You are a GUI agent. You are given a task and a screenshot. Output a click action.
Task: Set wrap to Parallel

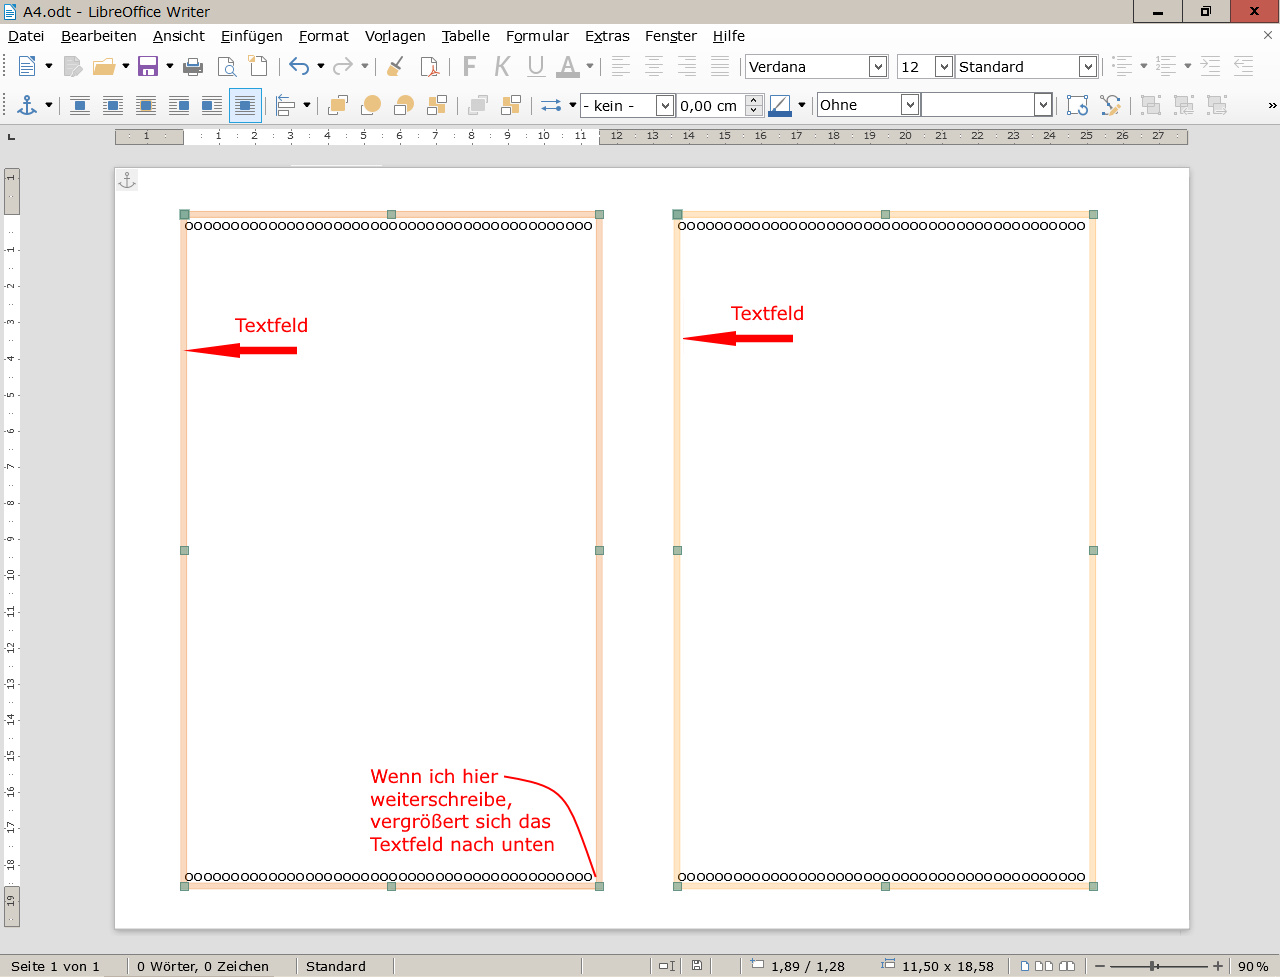coord(113,105)
